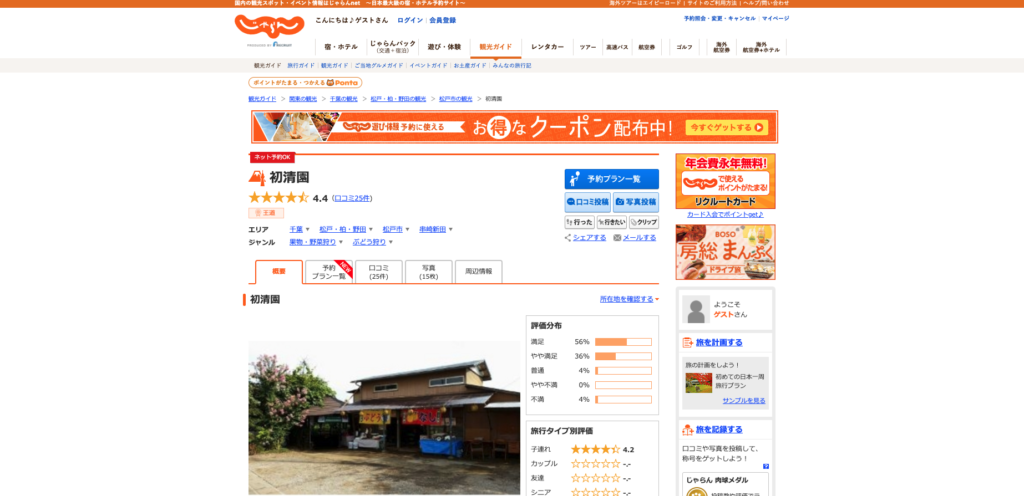Viewport: 1024px width, 496px height.
Task: Click the お得なクーポン配布中 banner
Action: 515,127
